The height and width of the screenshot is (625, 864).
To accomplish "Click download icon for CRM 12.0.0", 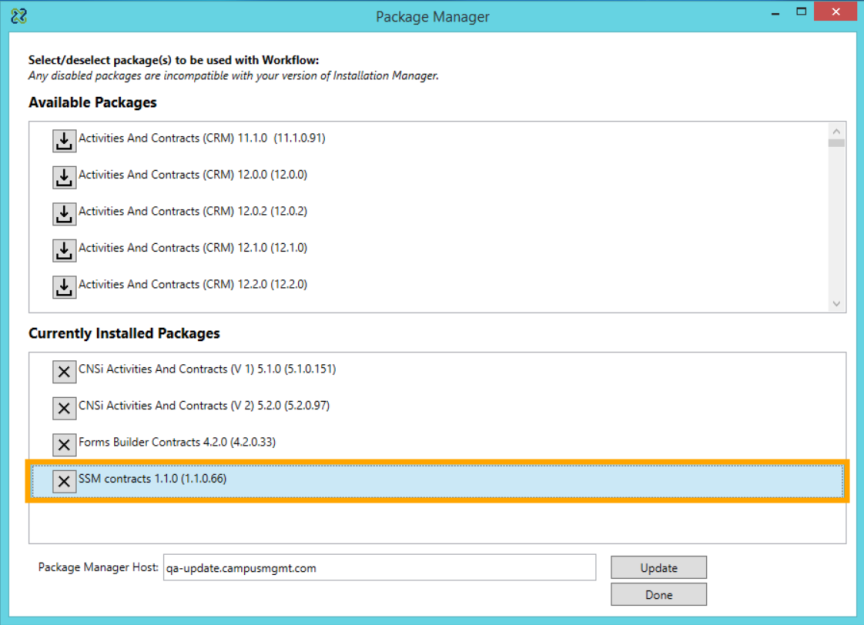I will tap(64, 177).
